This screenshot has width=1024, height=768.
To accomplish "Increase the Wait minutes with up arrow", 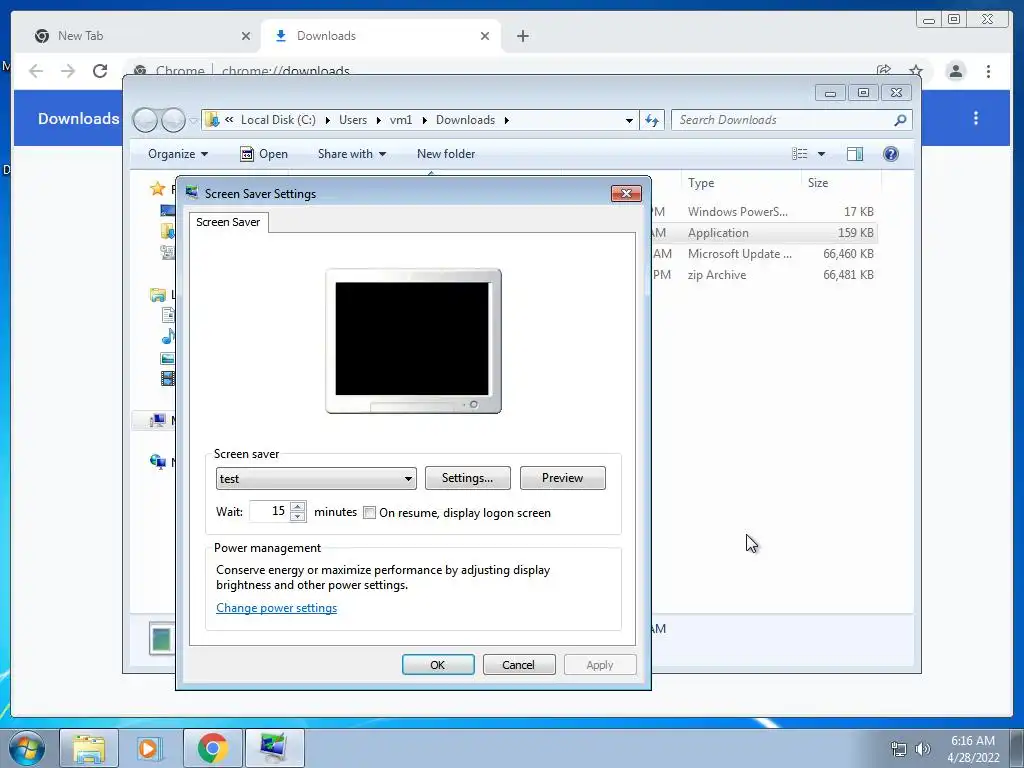I will (298, 506).
